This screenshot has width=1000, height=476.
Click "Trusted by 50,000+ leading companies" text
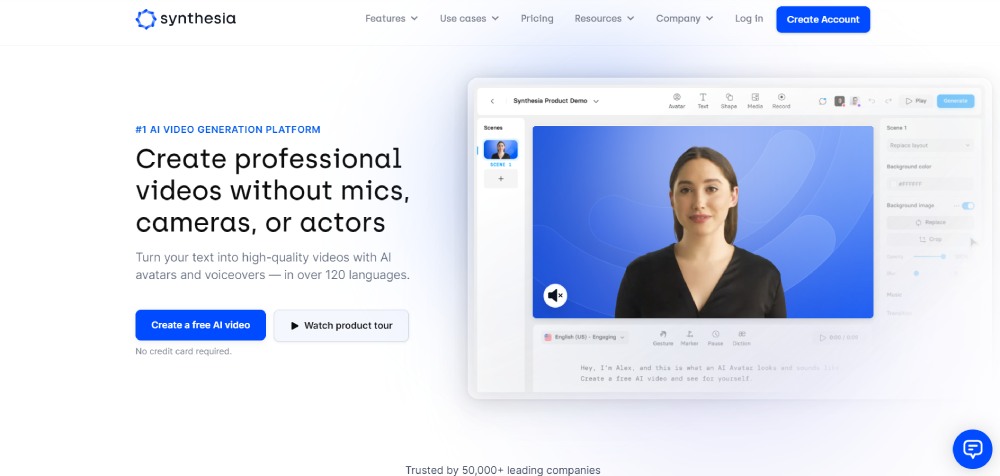coord(503,470)
